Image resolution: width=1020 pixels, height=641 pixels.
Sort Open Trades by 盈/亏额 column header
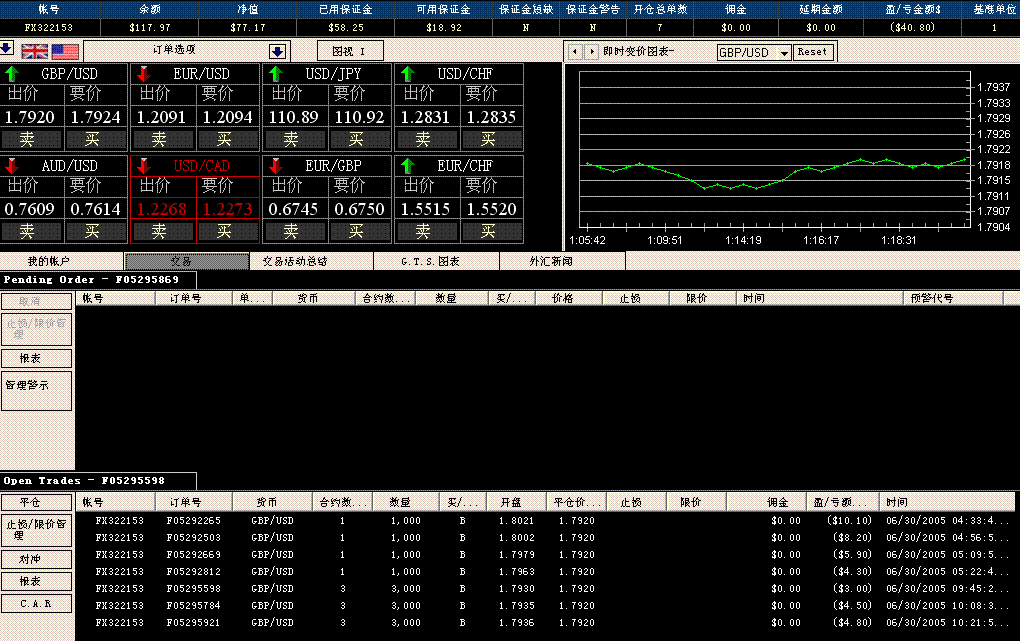pyautogui.click(x=843, y=502)
